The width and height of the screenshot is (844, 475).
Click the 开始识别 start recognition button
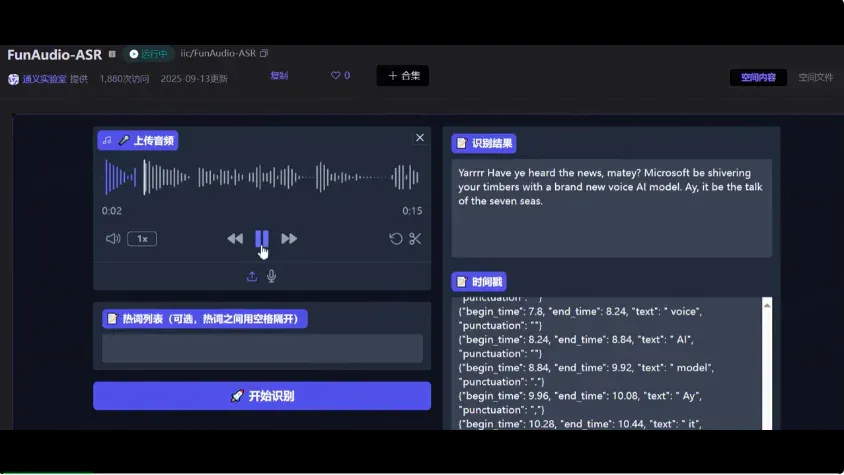pyautogui.click(x=262, y=396)
